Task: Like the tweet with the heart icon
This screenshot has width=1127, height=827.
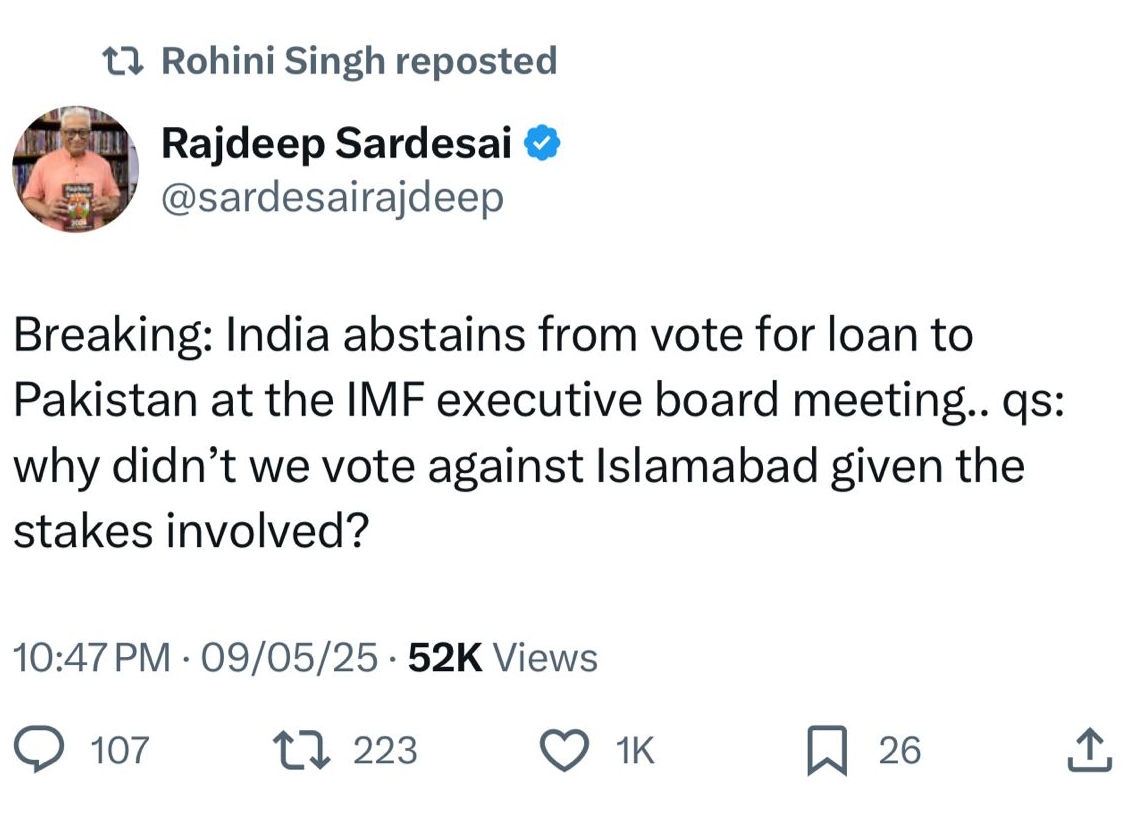Action: (x=564, y=750)
